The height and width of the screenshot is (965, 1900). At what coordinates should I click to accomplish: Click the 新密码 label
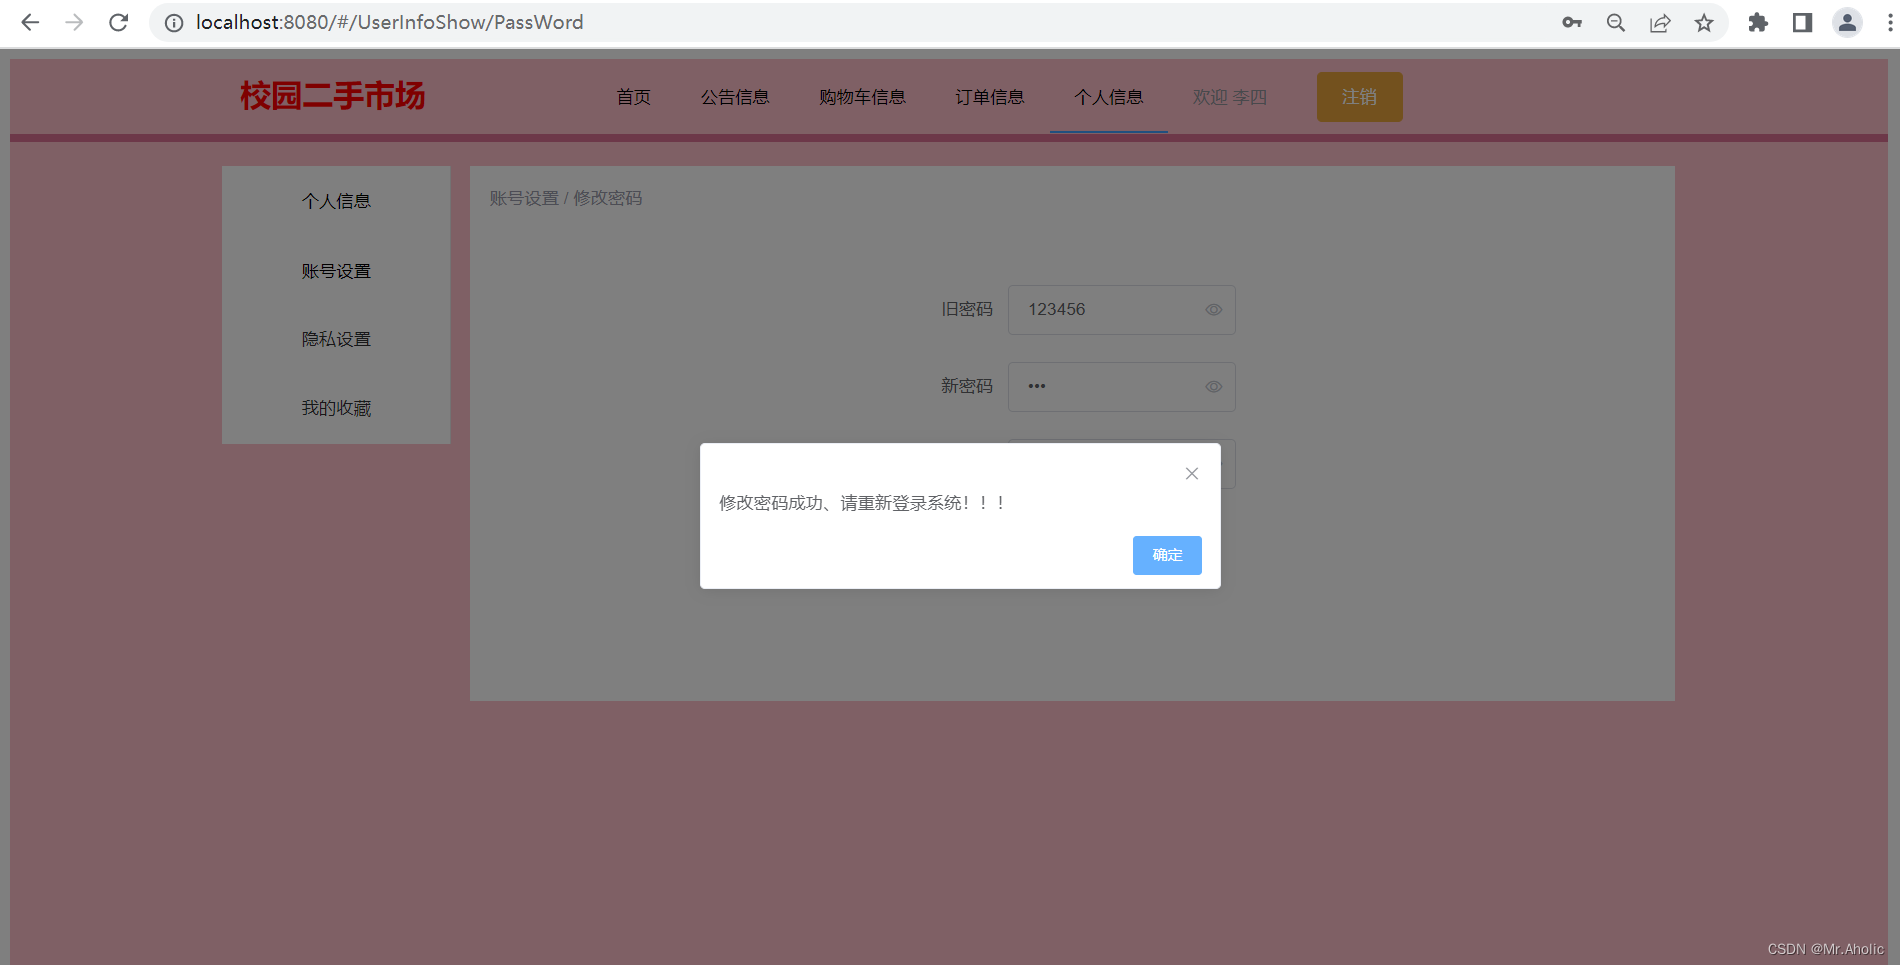click(x=967, y=386)
